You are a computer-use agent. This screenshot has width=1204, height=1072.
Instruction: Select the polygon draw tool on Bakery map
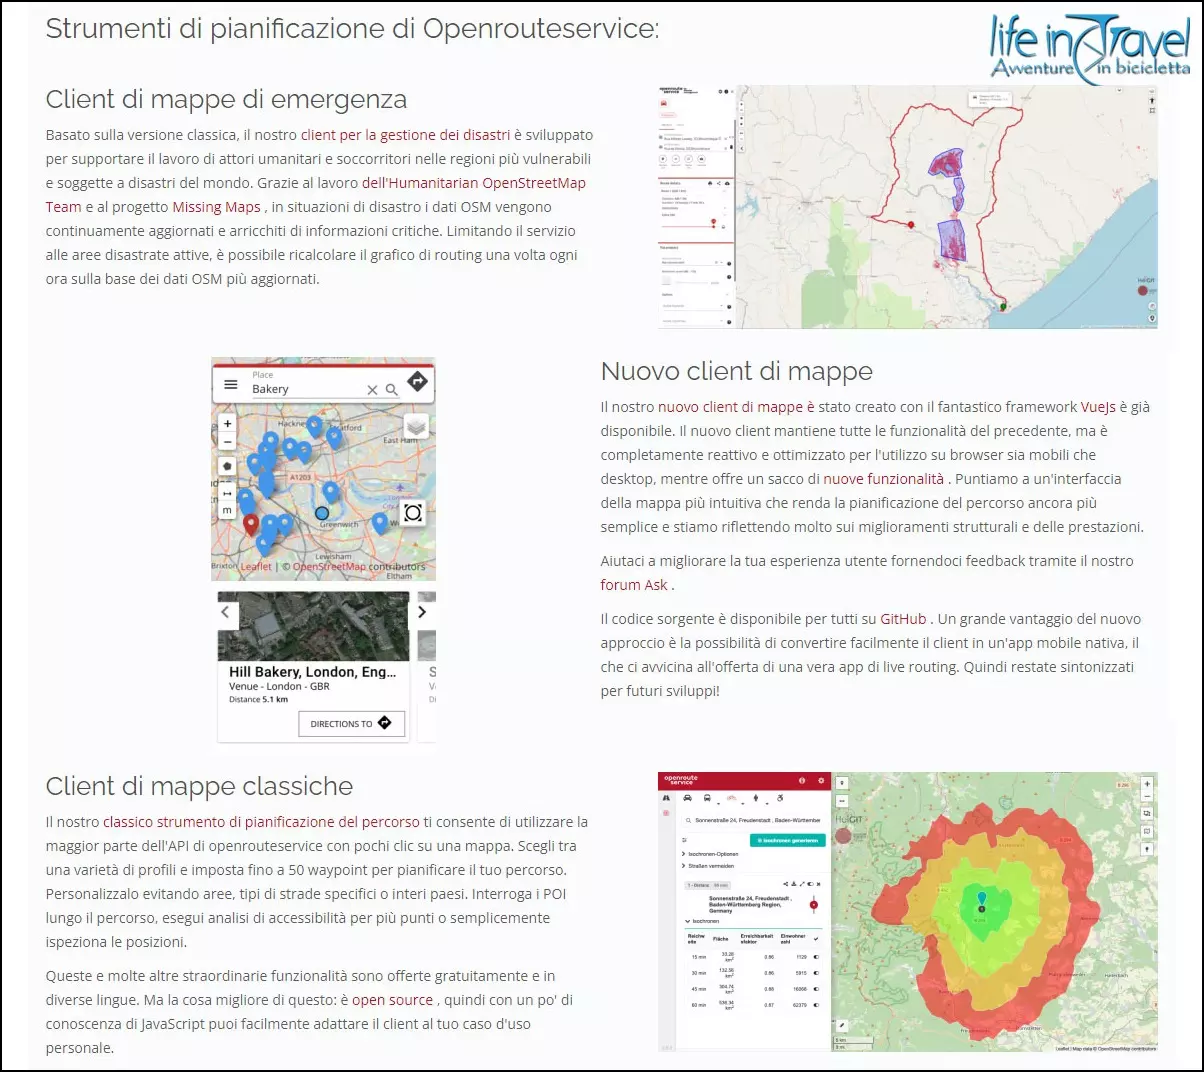pos(227,466)
